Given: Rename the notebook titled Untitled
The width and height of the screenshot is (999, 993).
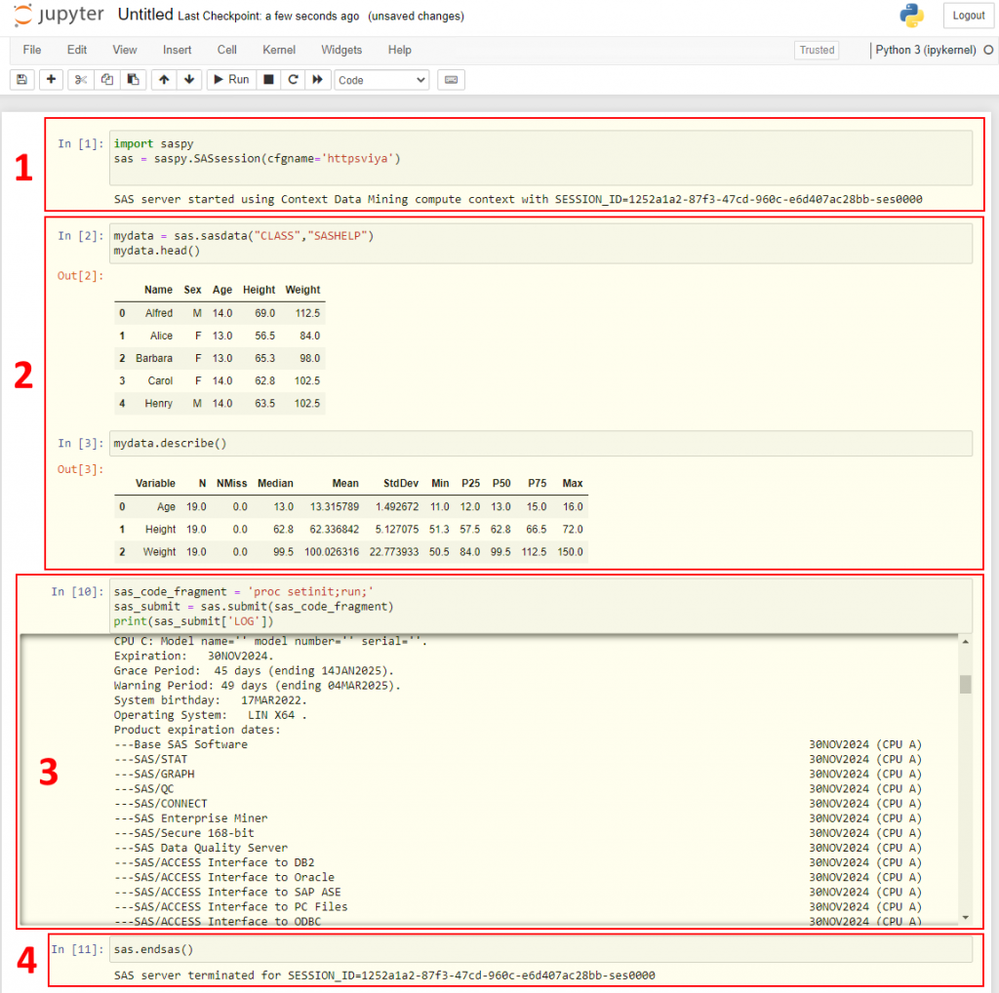Looking at the screenshot, I should click(145, 15).
